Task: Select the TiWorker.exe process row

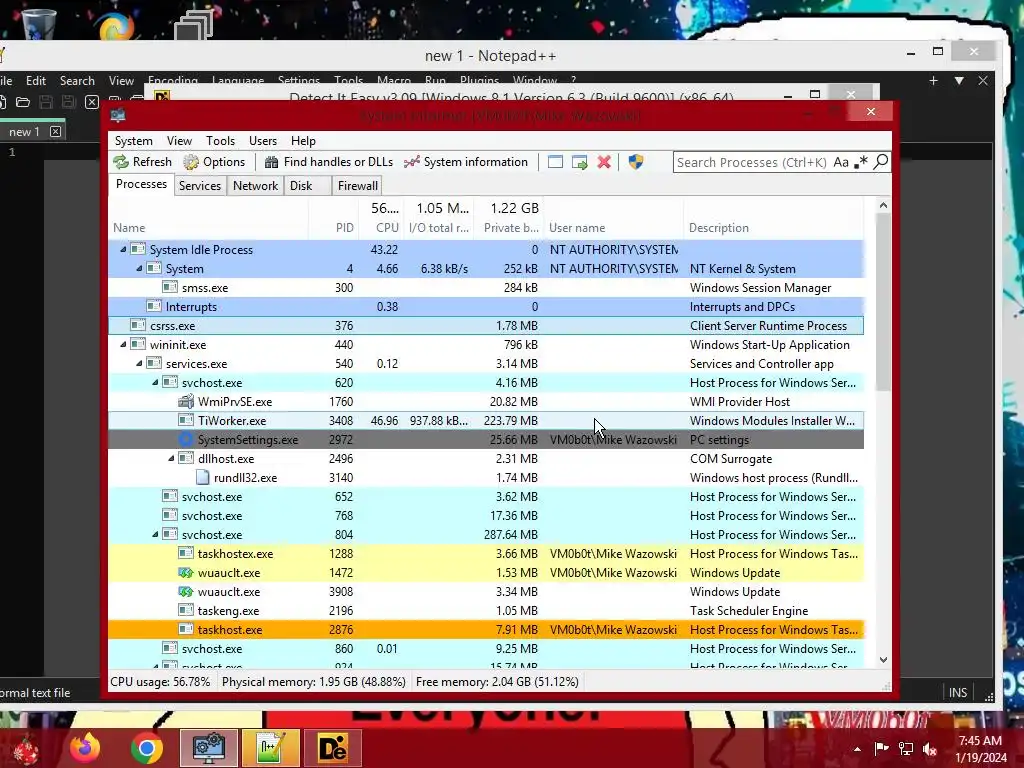Action: (x=486, y=421)
